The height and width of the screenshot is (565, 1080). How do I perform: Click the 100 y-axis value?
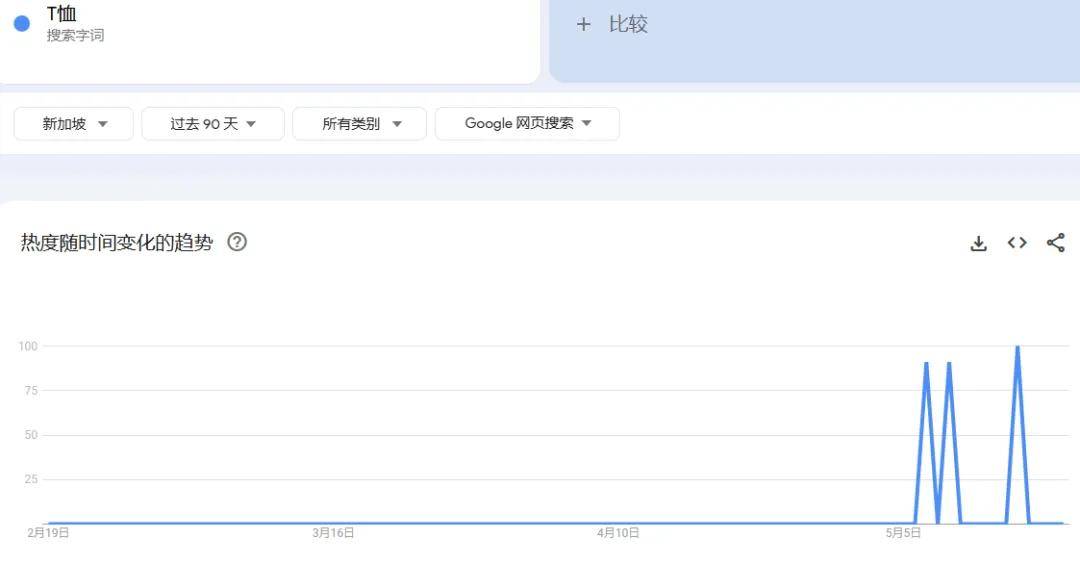tap(28, 346)
